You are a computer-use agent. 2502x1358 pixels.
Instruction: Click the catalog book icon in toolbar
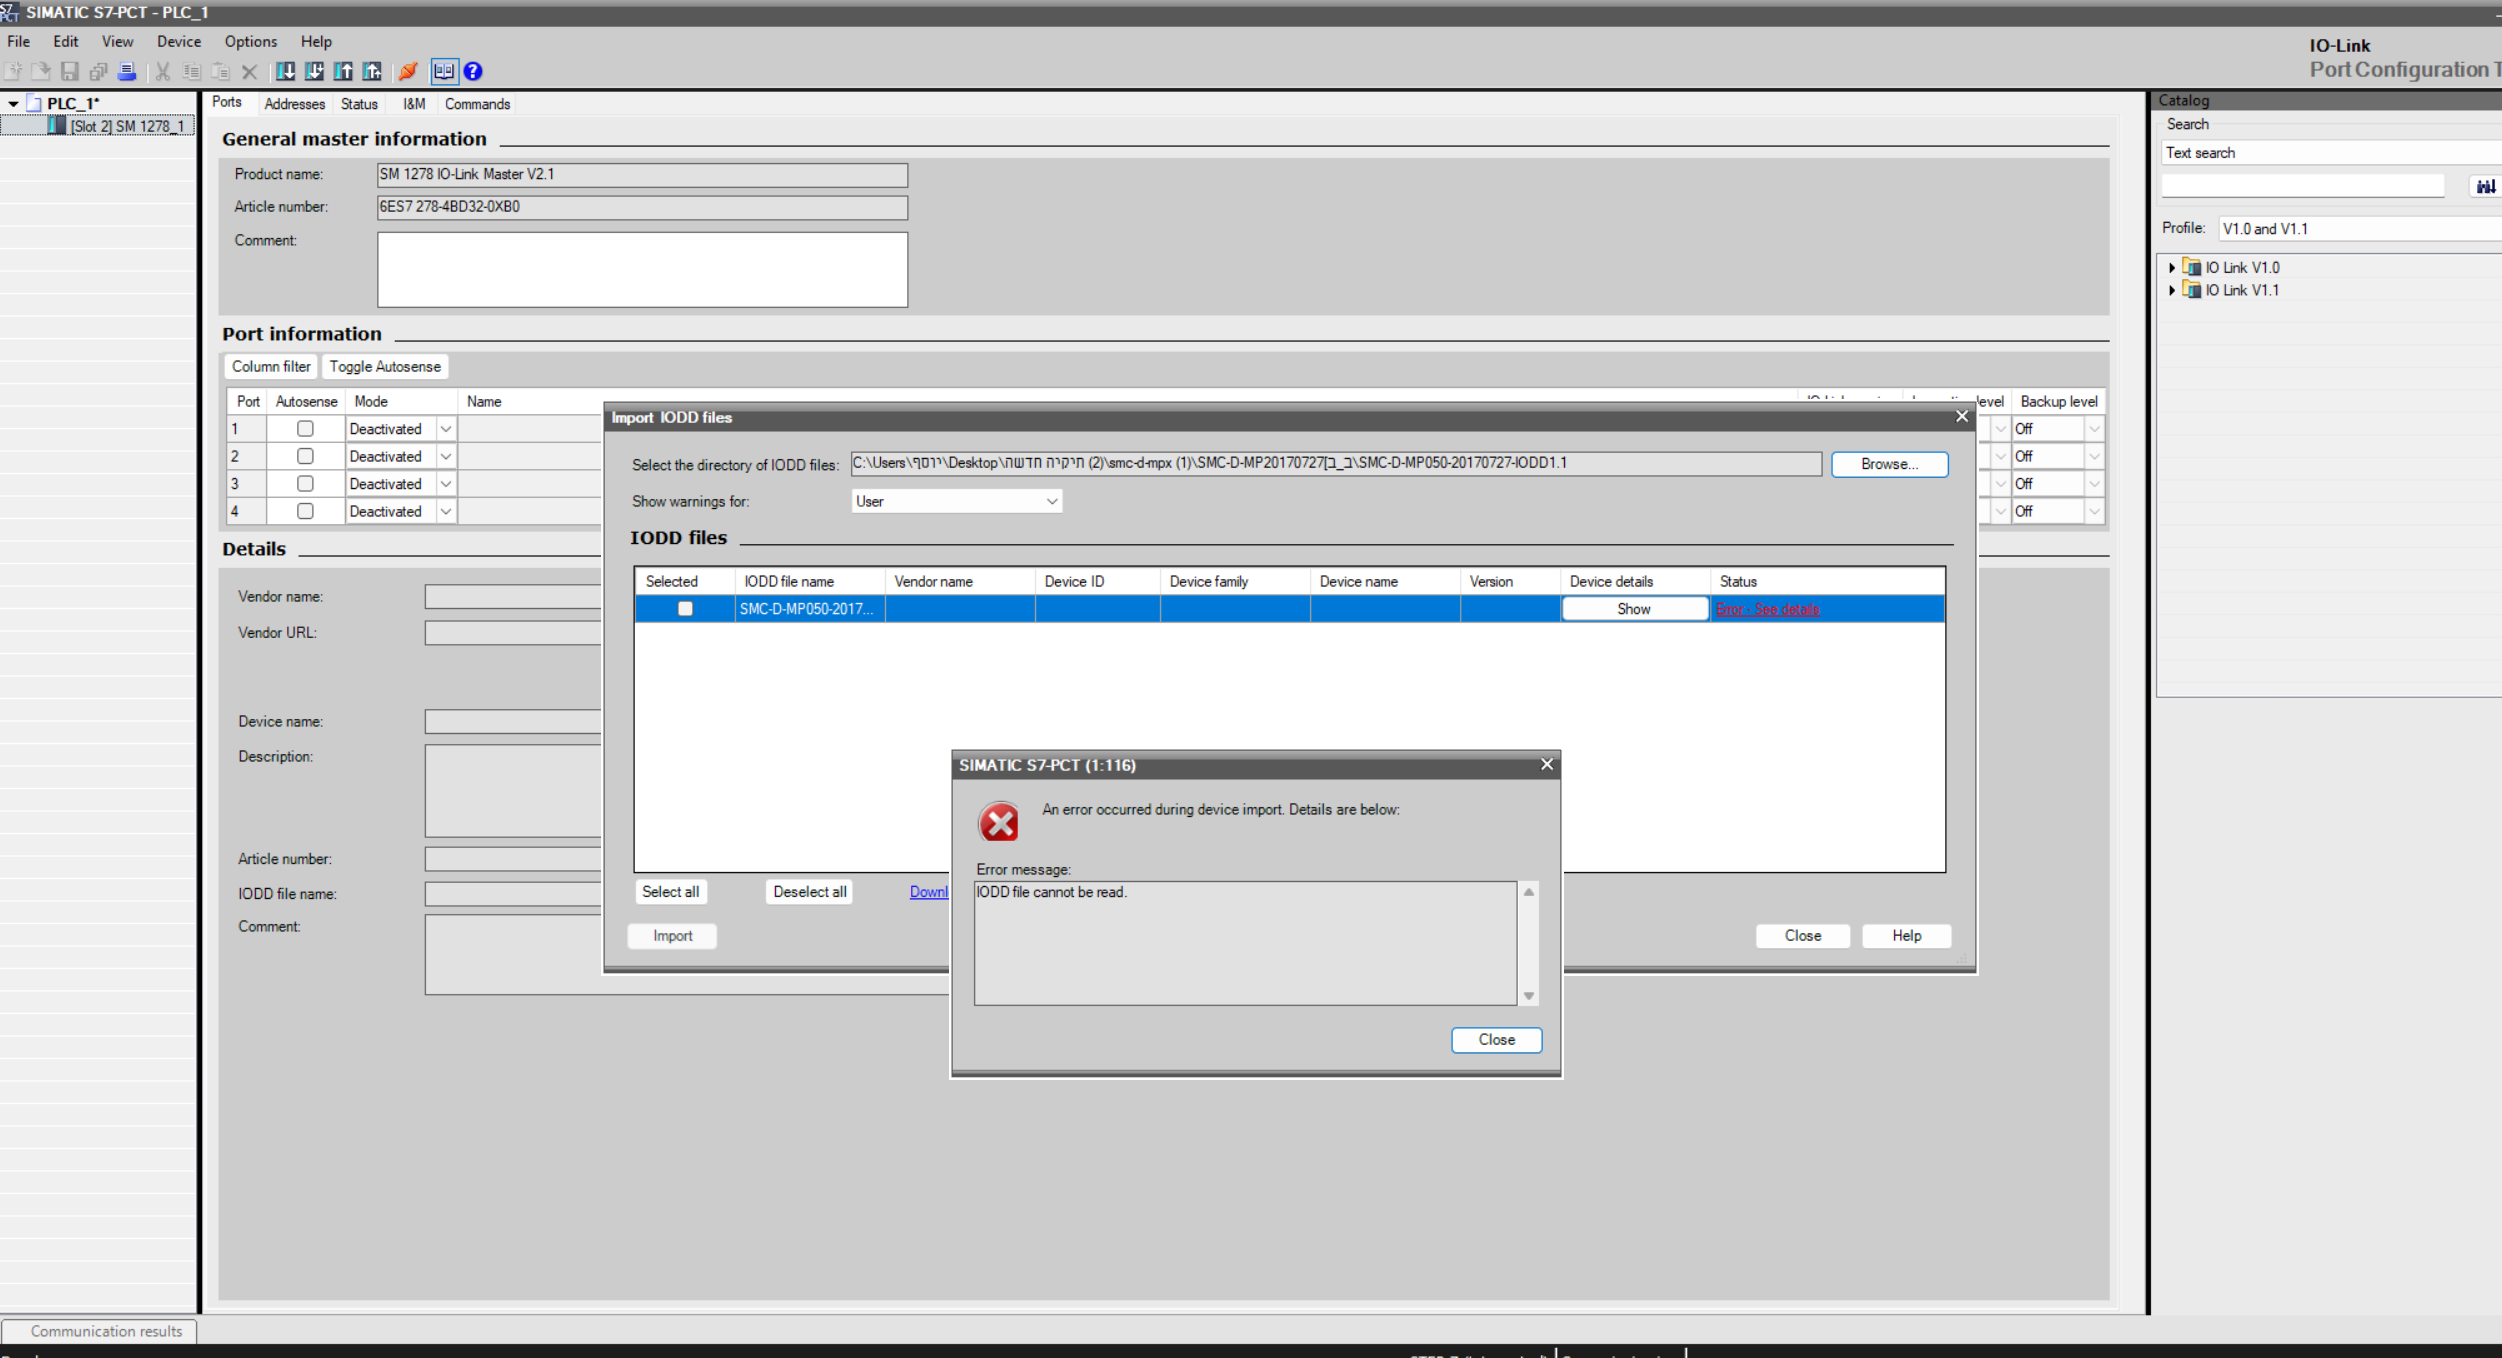pos(444,71)
